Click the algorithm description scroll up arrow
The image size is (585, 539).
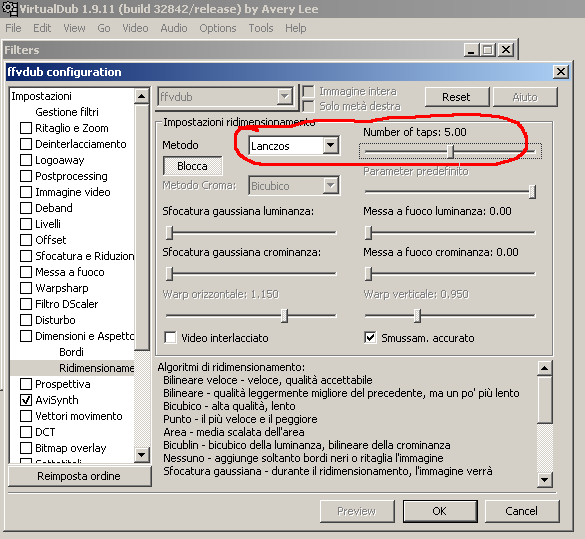[x=544, y=369]
